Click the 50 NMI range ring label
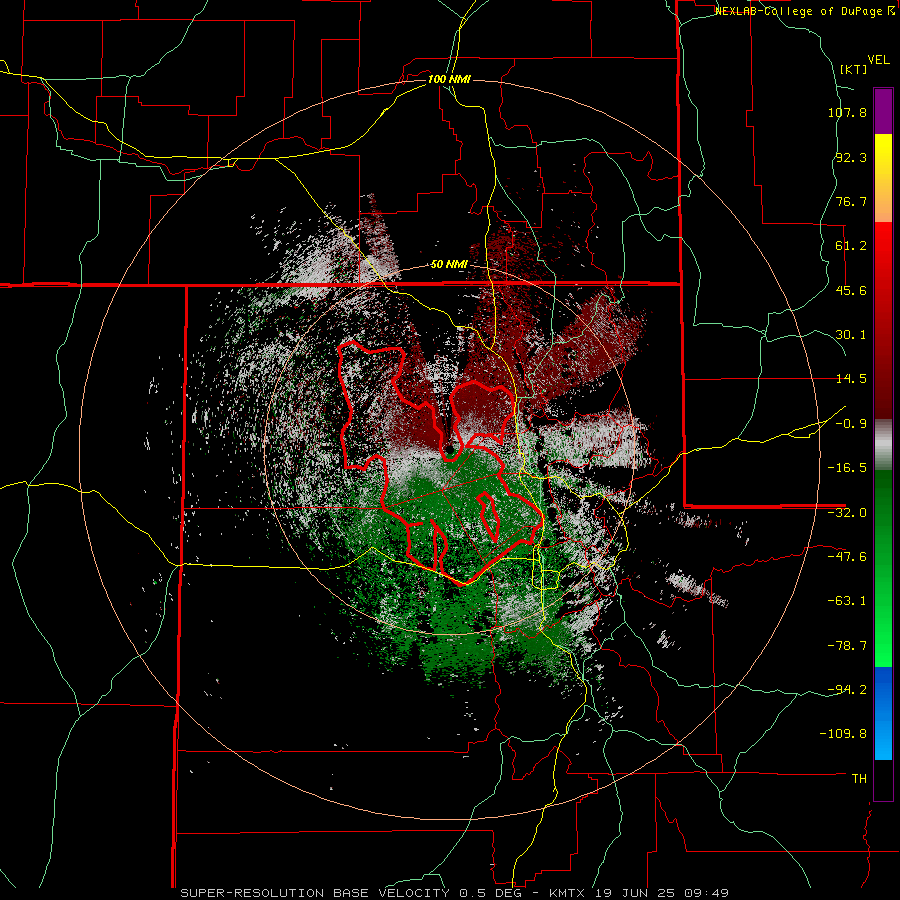This screenshot has height=900, width=900. coord(449,265)
